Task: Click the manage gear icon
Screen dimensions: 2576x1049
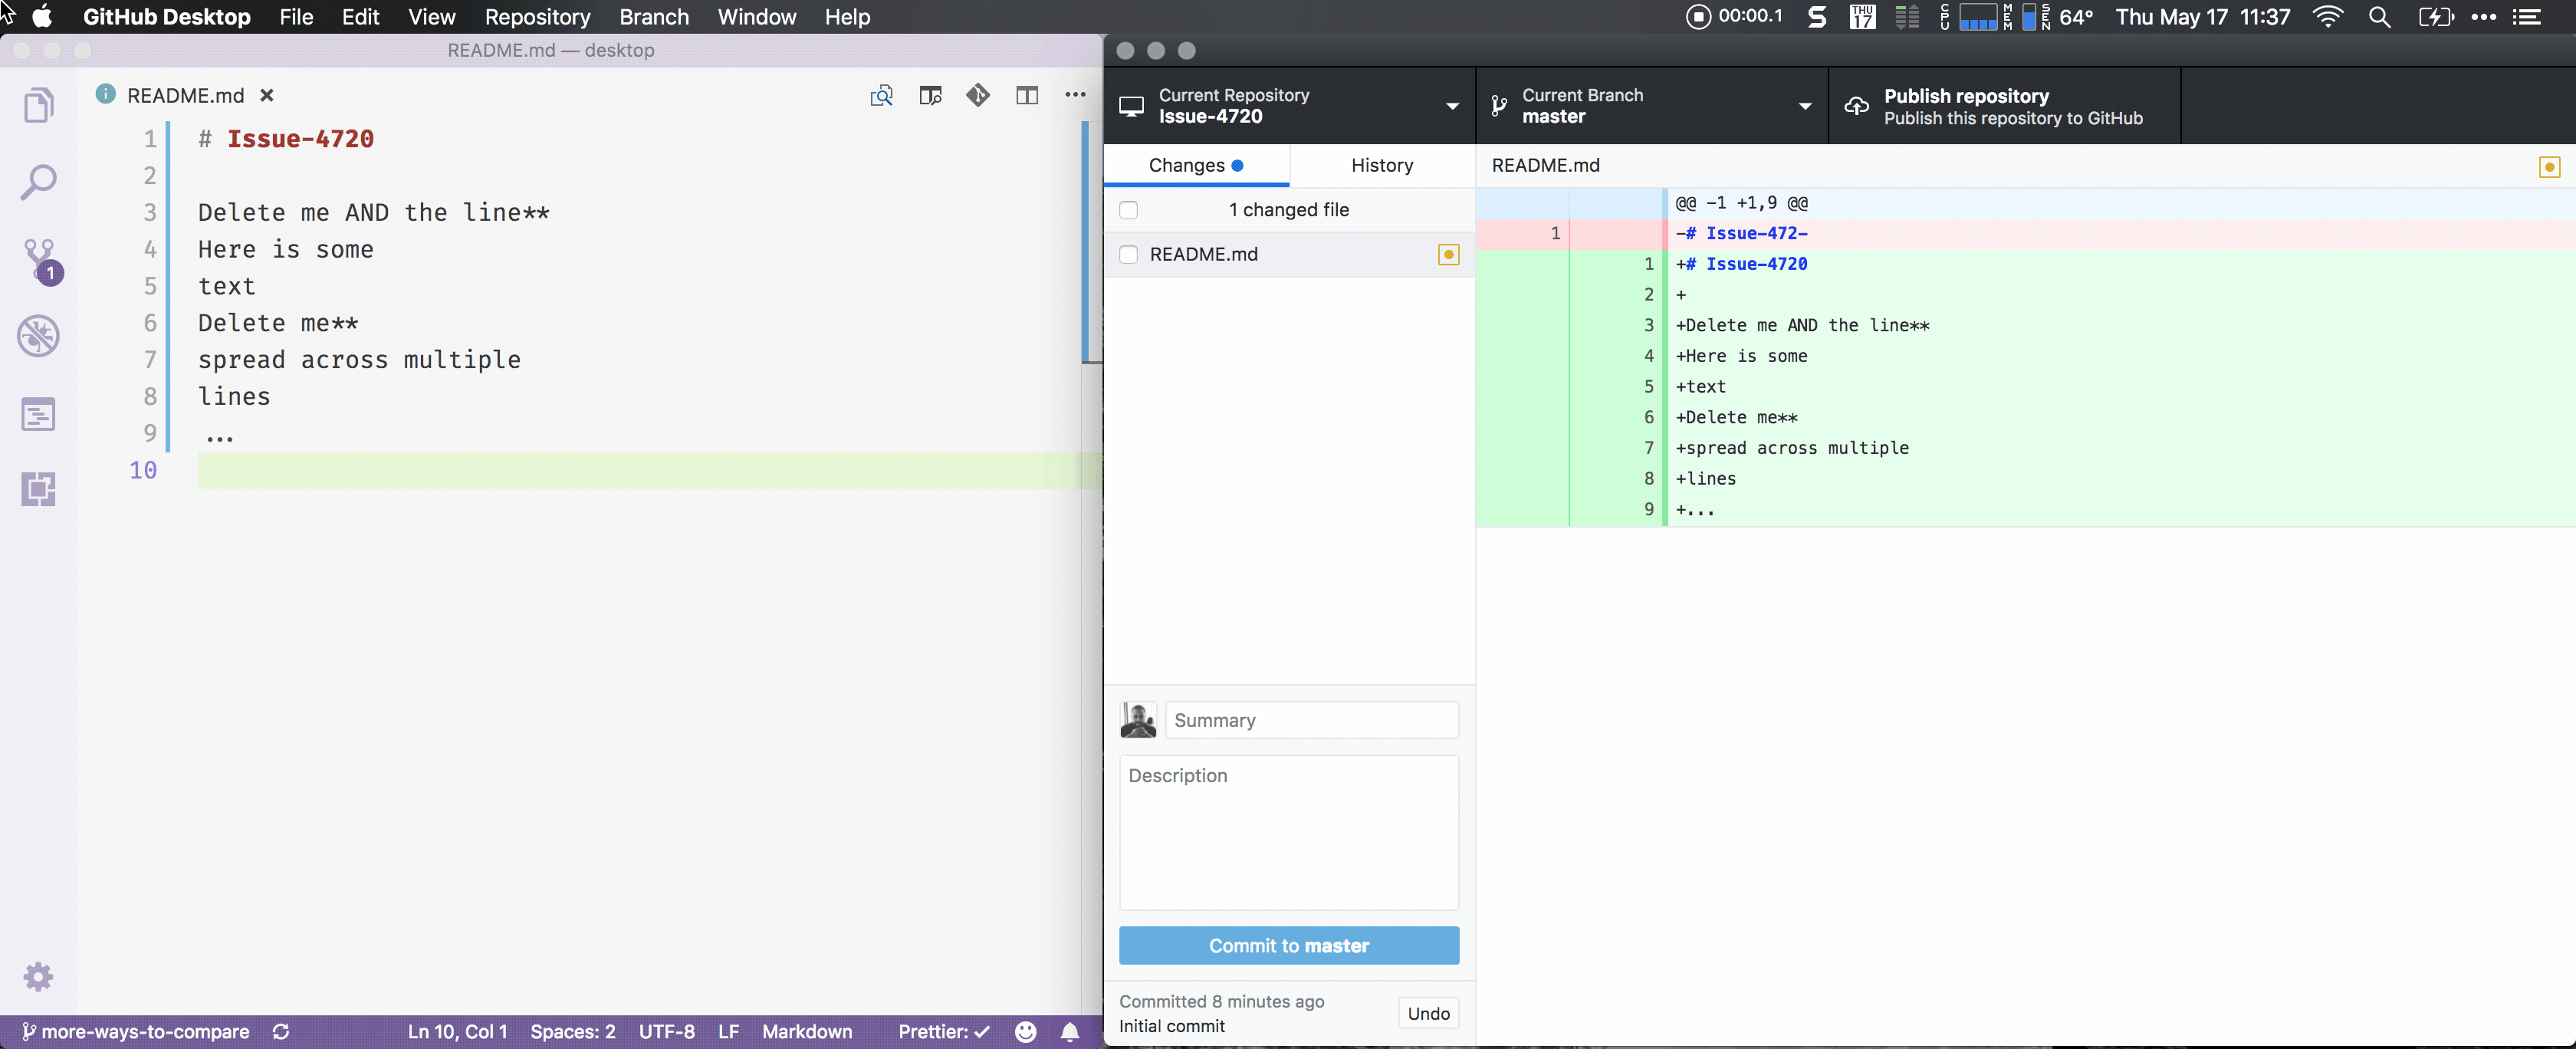Action: (38, 976)
